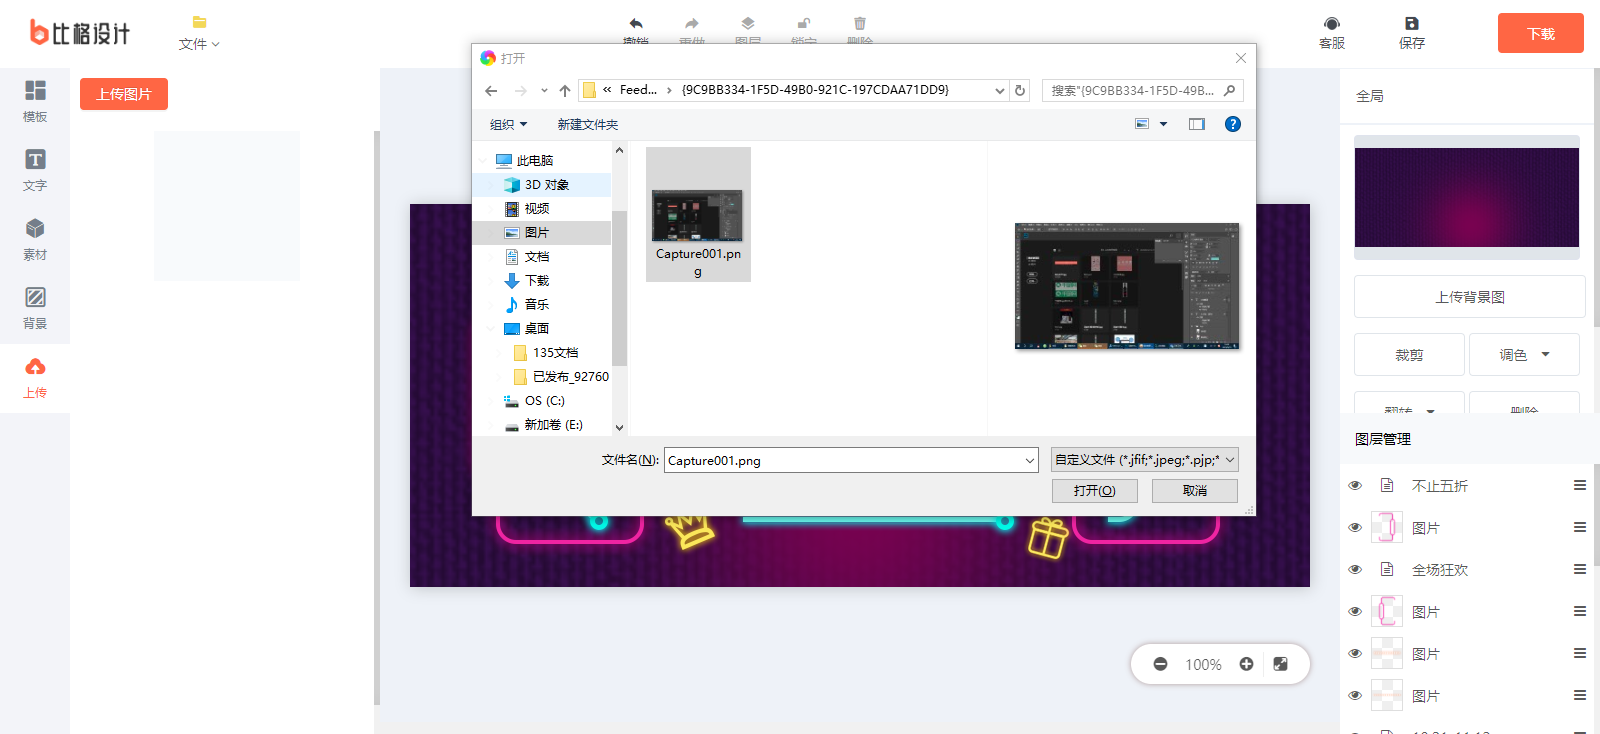Open the 素材 materials panel
The height and width of the screenshot is (734, 1600).
(x=35, y=239)
